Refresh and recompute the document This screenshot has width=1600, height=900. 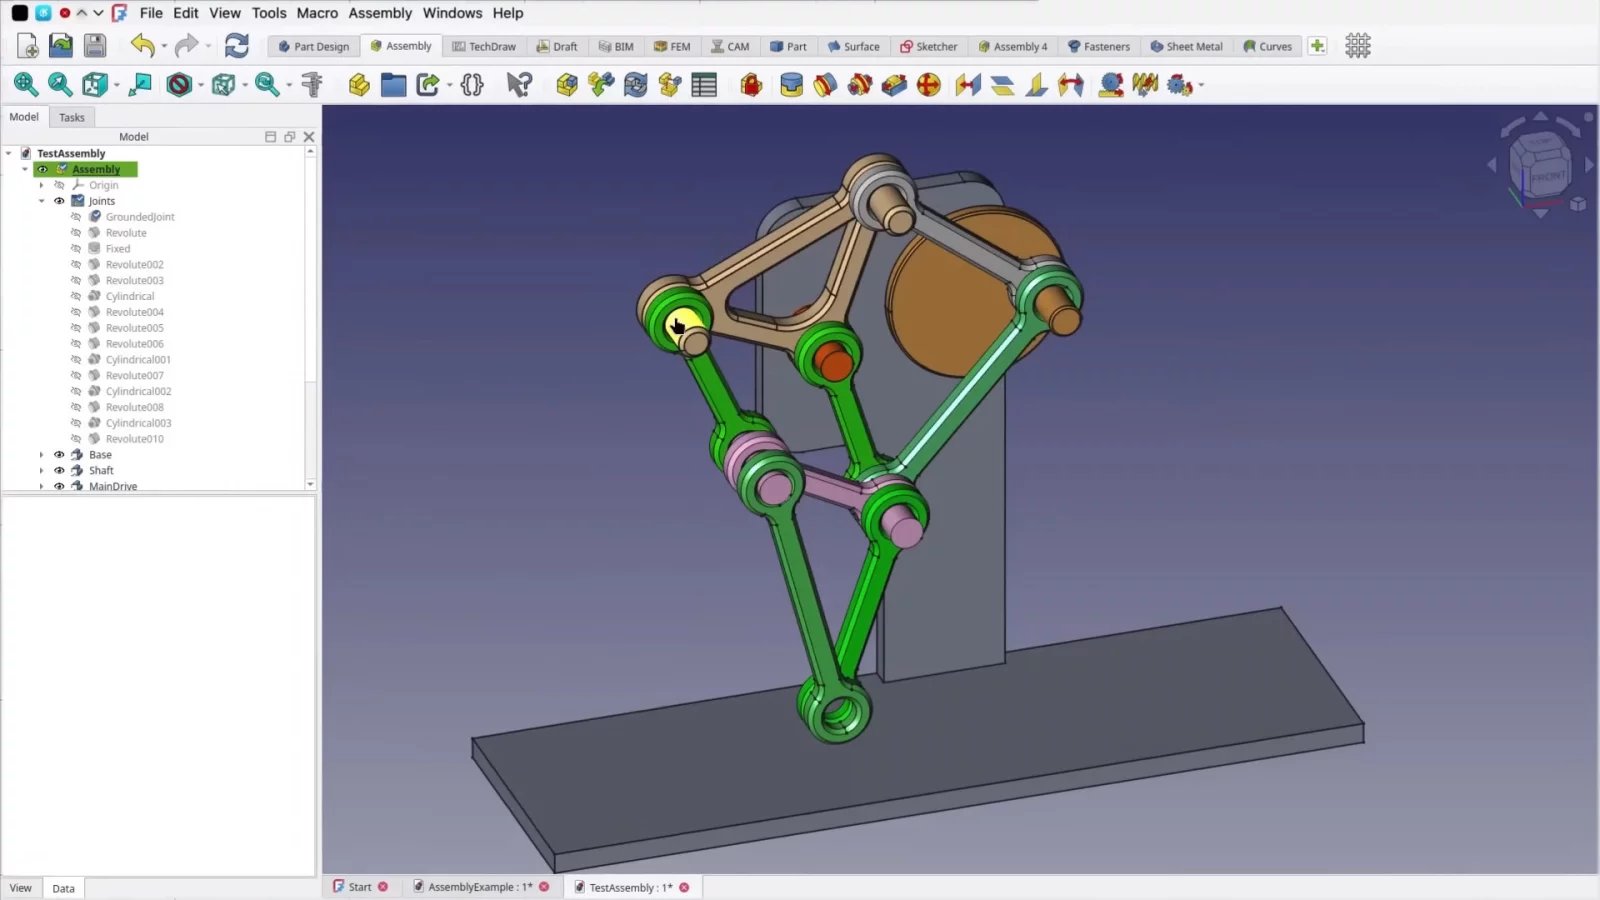tap(236, 46)
